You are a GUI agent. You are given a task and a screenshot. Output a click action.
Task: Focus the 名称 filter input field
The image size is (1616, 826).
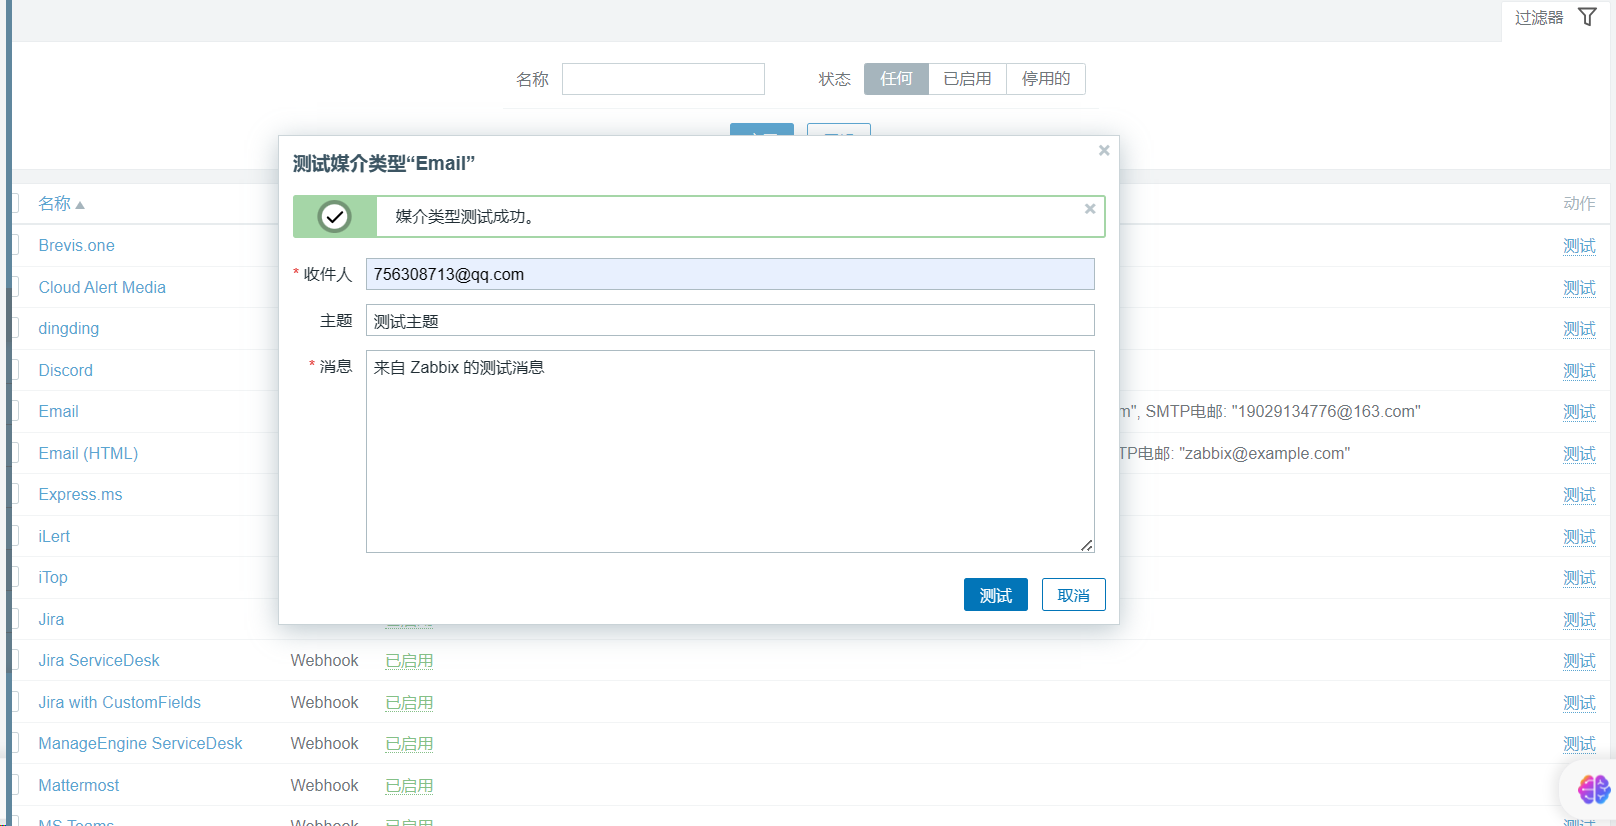pos(663,79)
